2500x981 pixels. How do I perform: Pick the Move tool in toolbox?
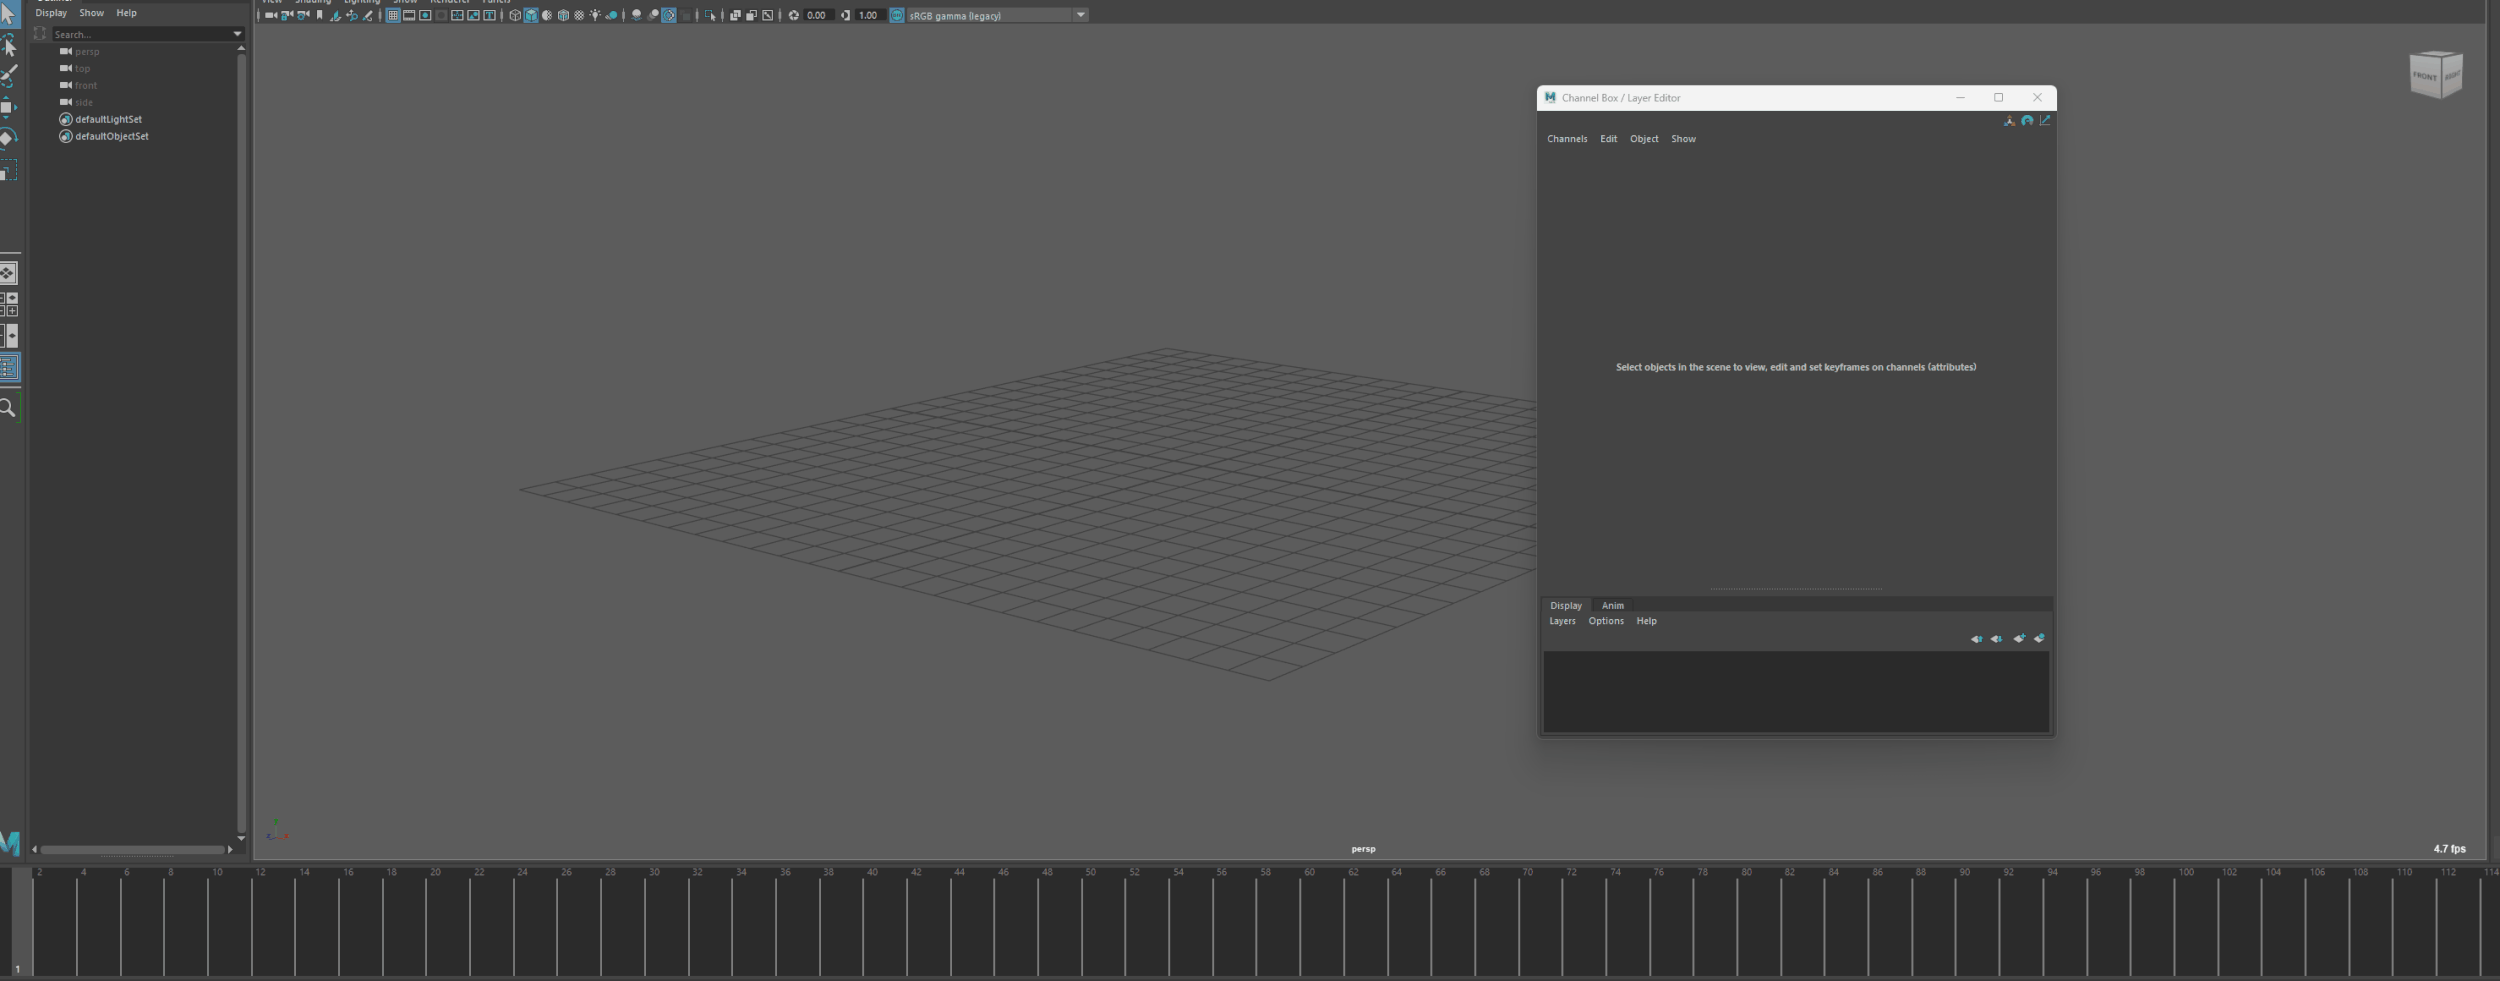(x=8, y=106)
